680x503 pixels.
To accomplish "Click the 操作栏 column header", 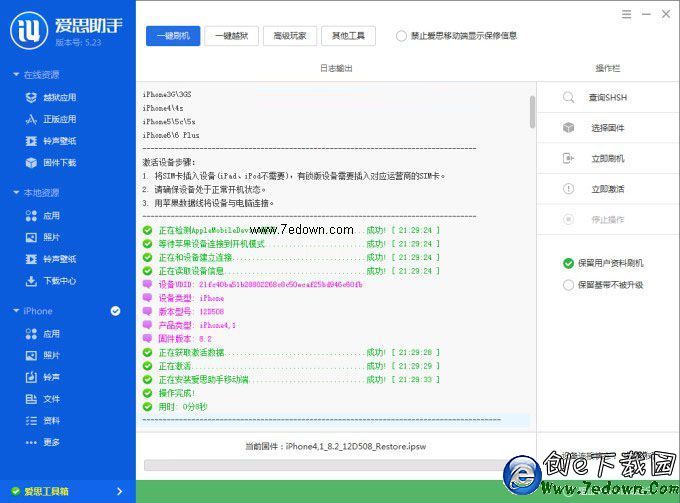I will pyautogui.click(x=608, y=68).
